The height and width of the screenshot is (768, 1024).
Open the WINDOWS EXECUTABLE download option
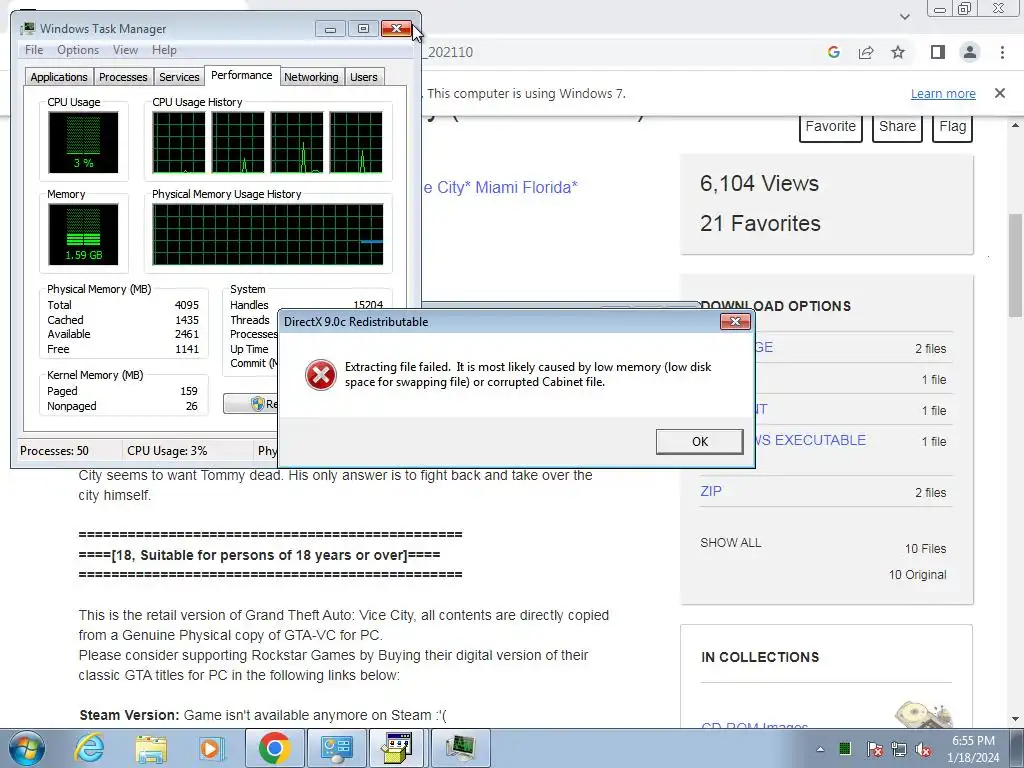click(811, 440)
